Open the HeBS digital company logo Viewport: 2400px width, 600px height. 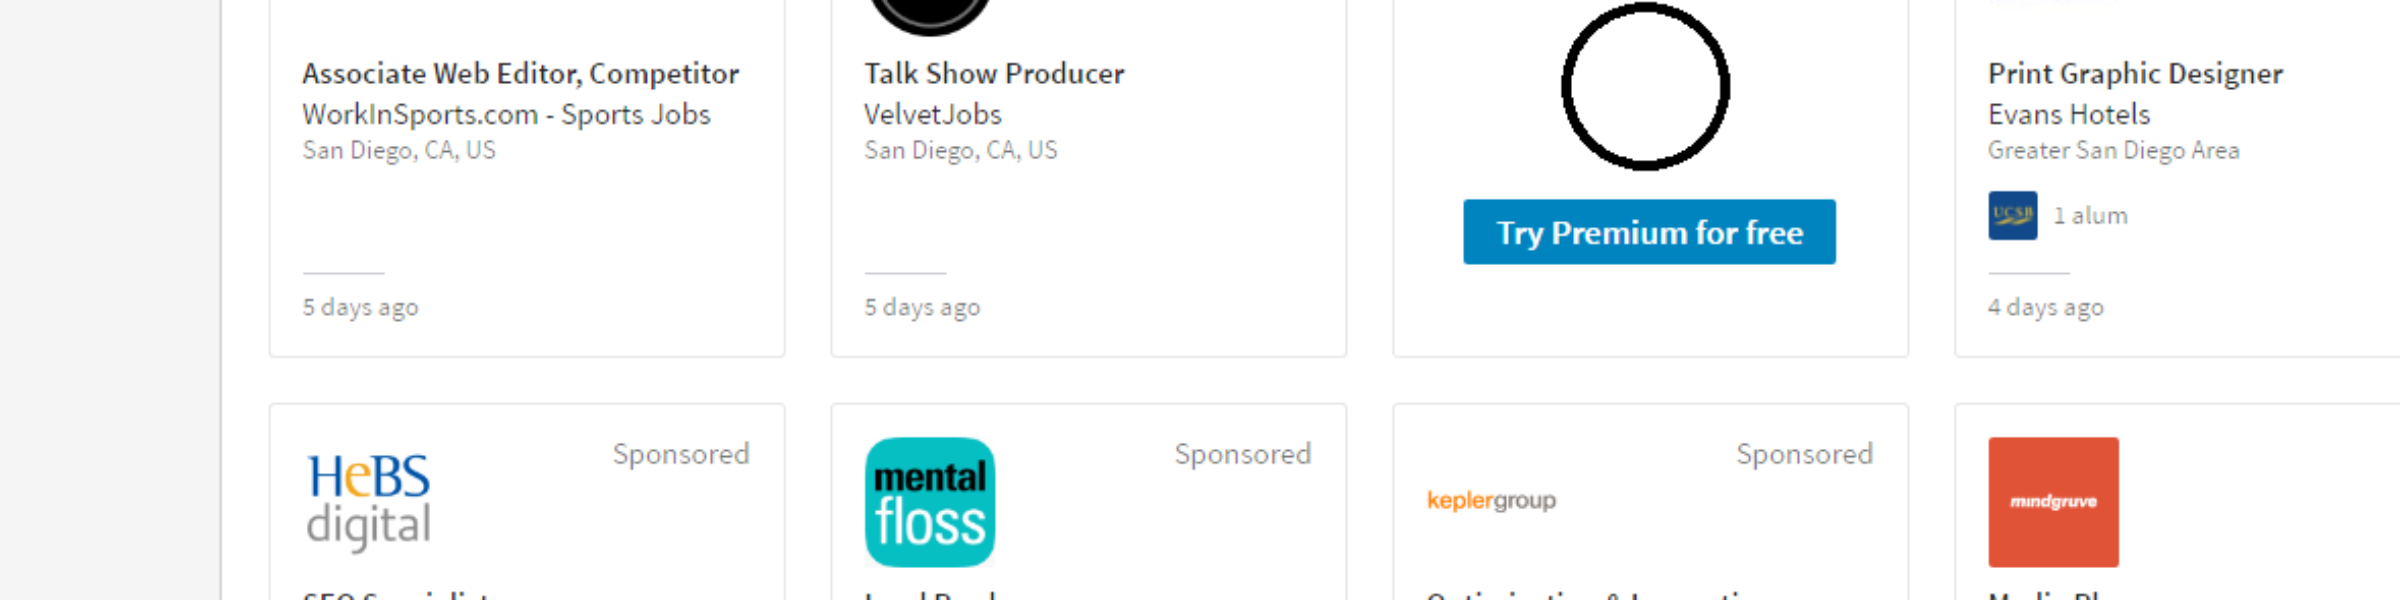click(369, 502)
